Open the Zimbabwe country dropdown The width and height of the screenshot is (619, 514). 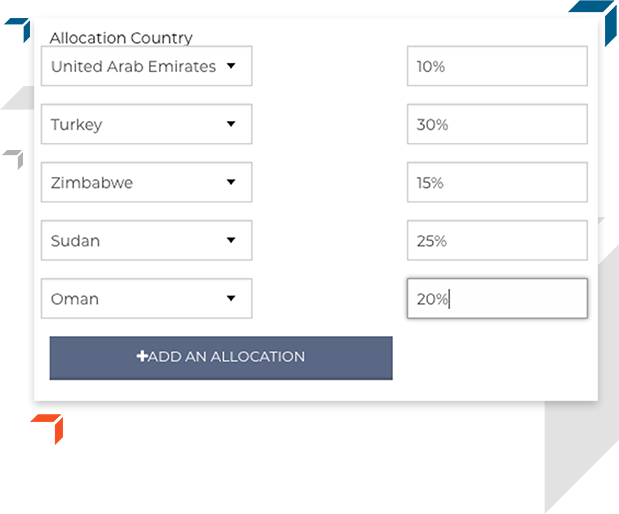pos(146,182)
